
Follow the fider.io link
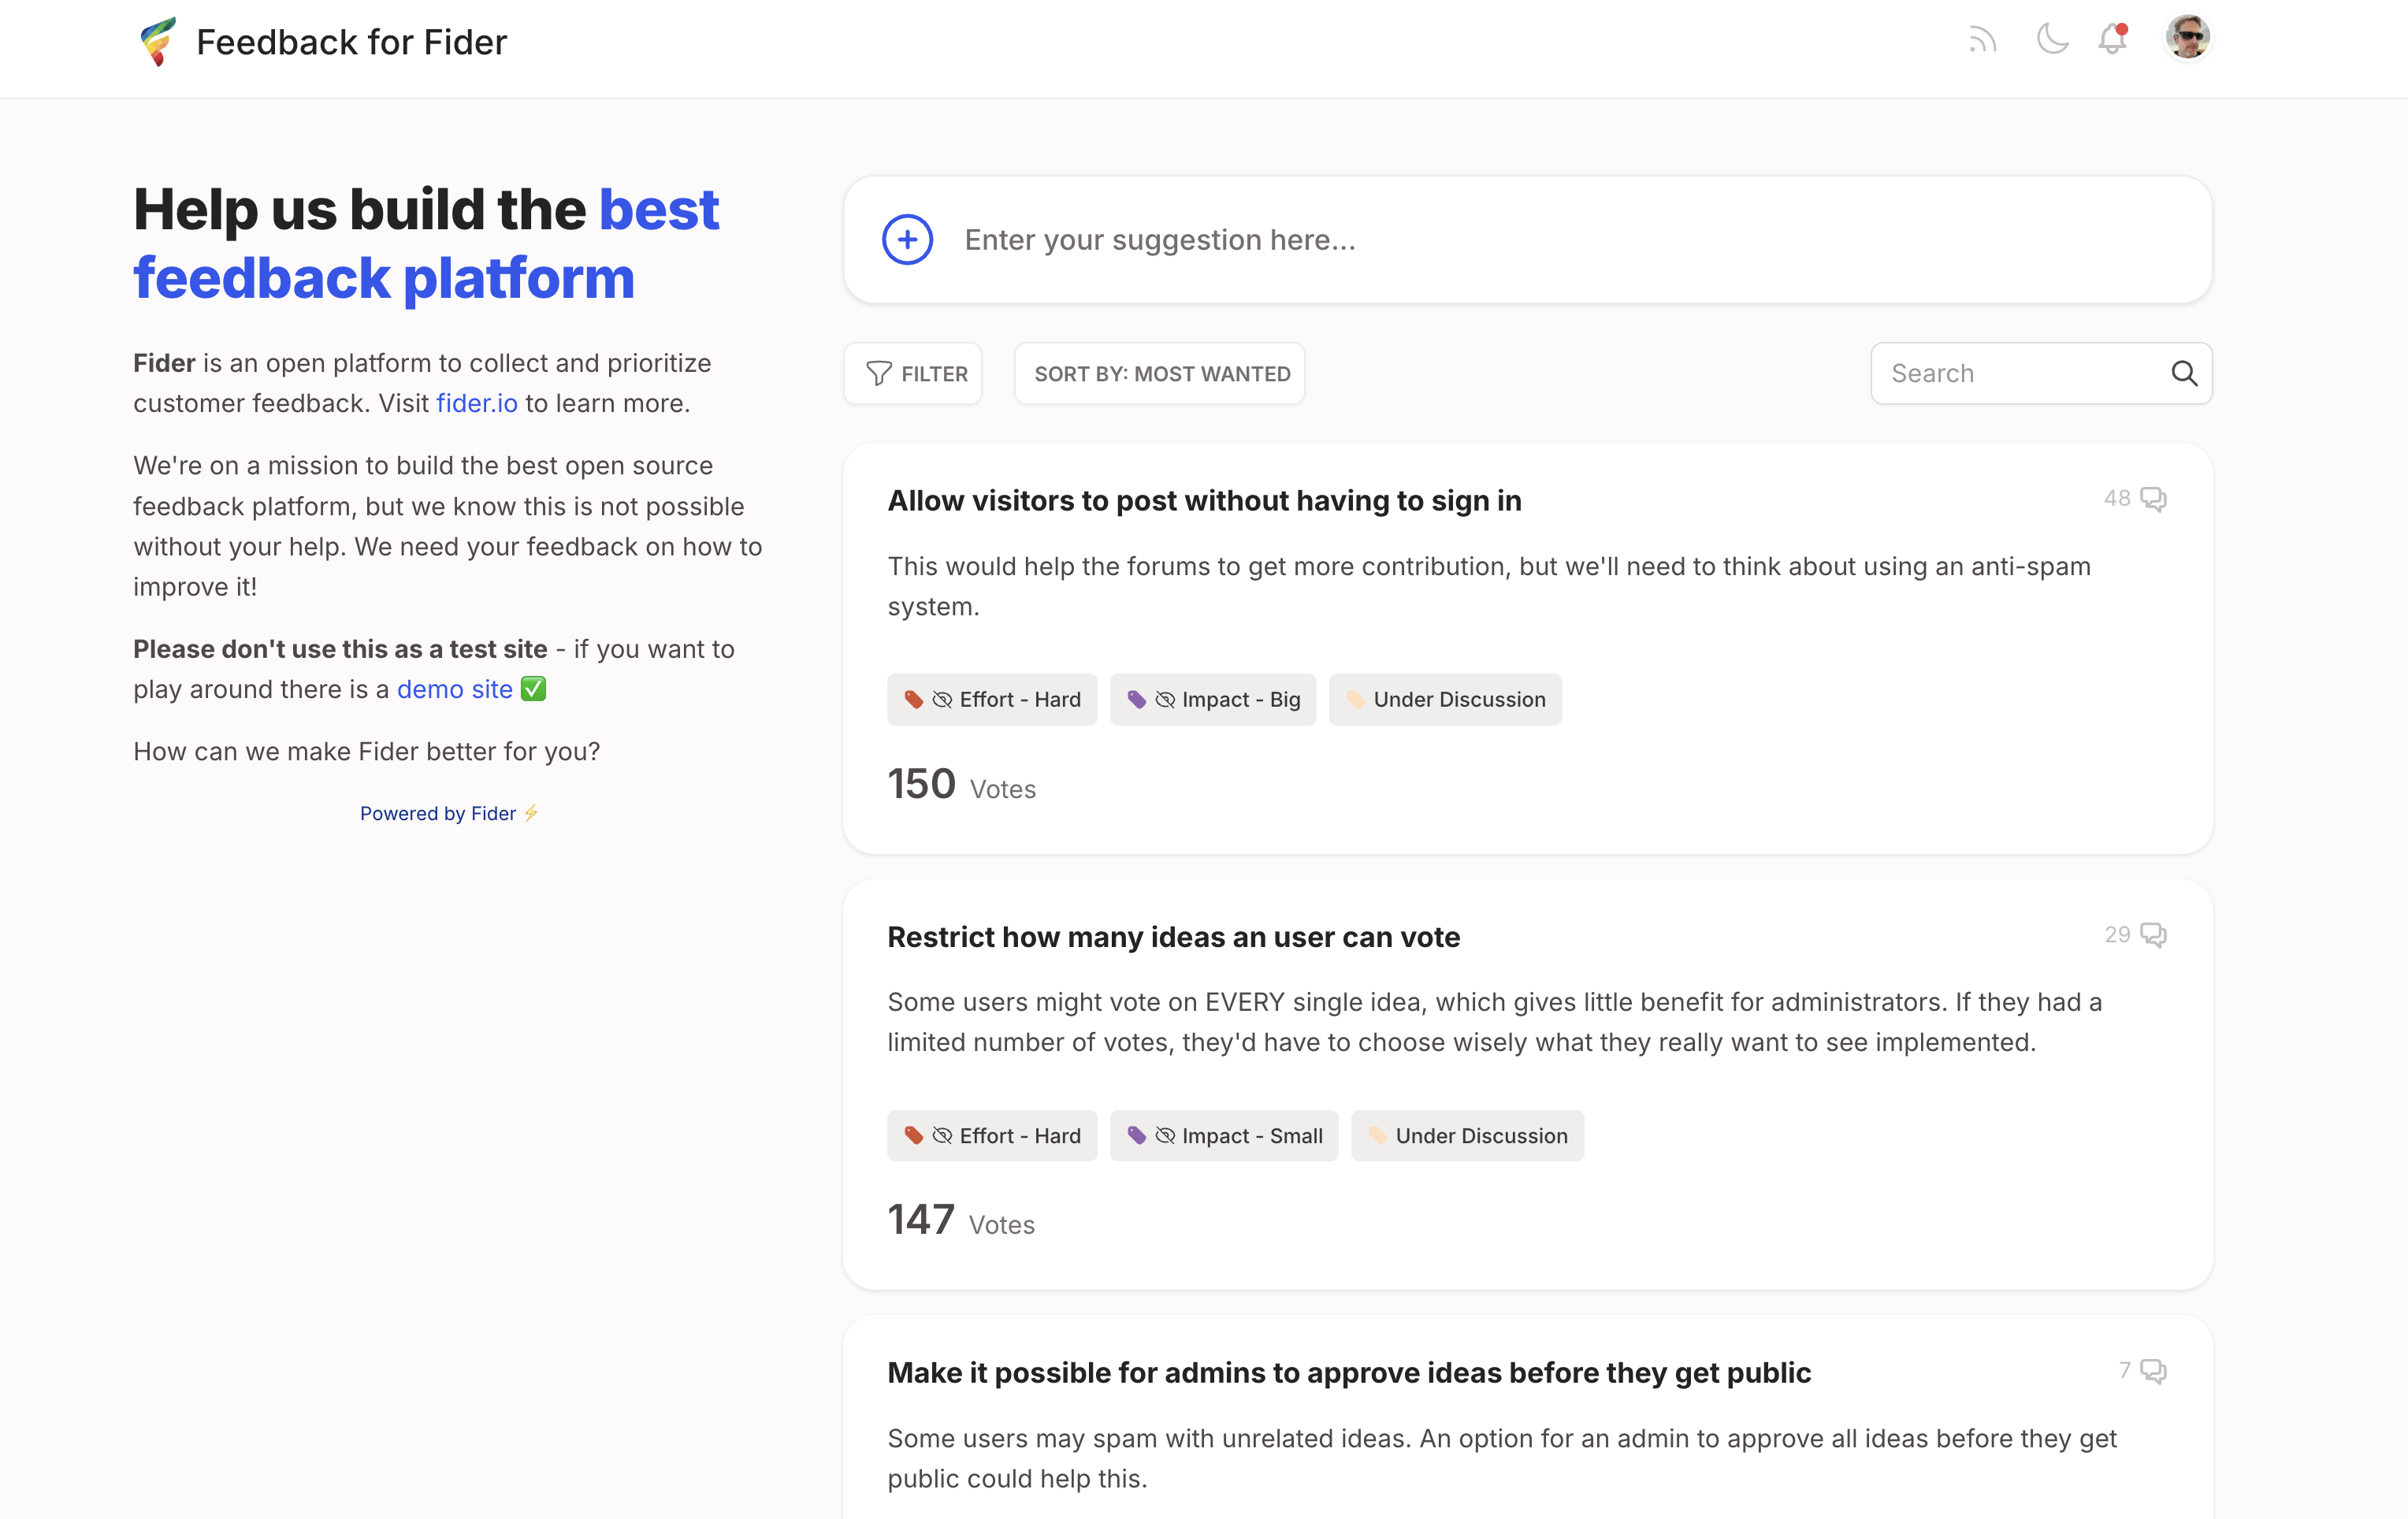[476, 403]
